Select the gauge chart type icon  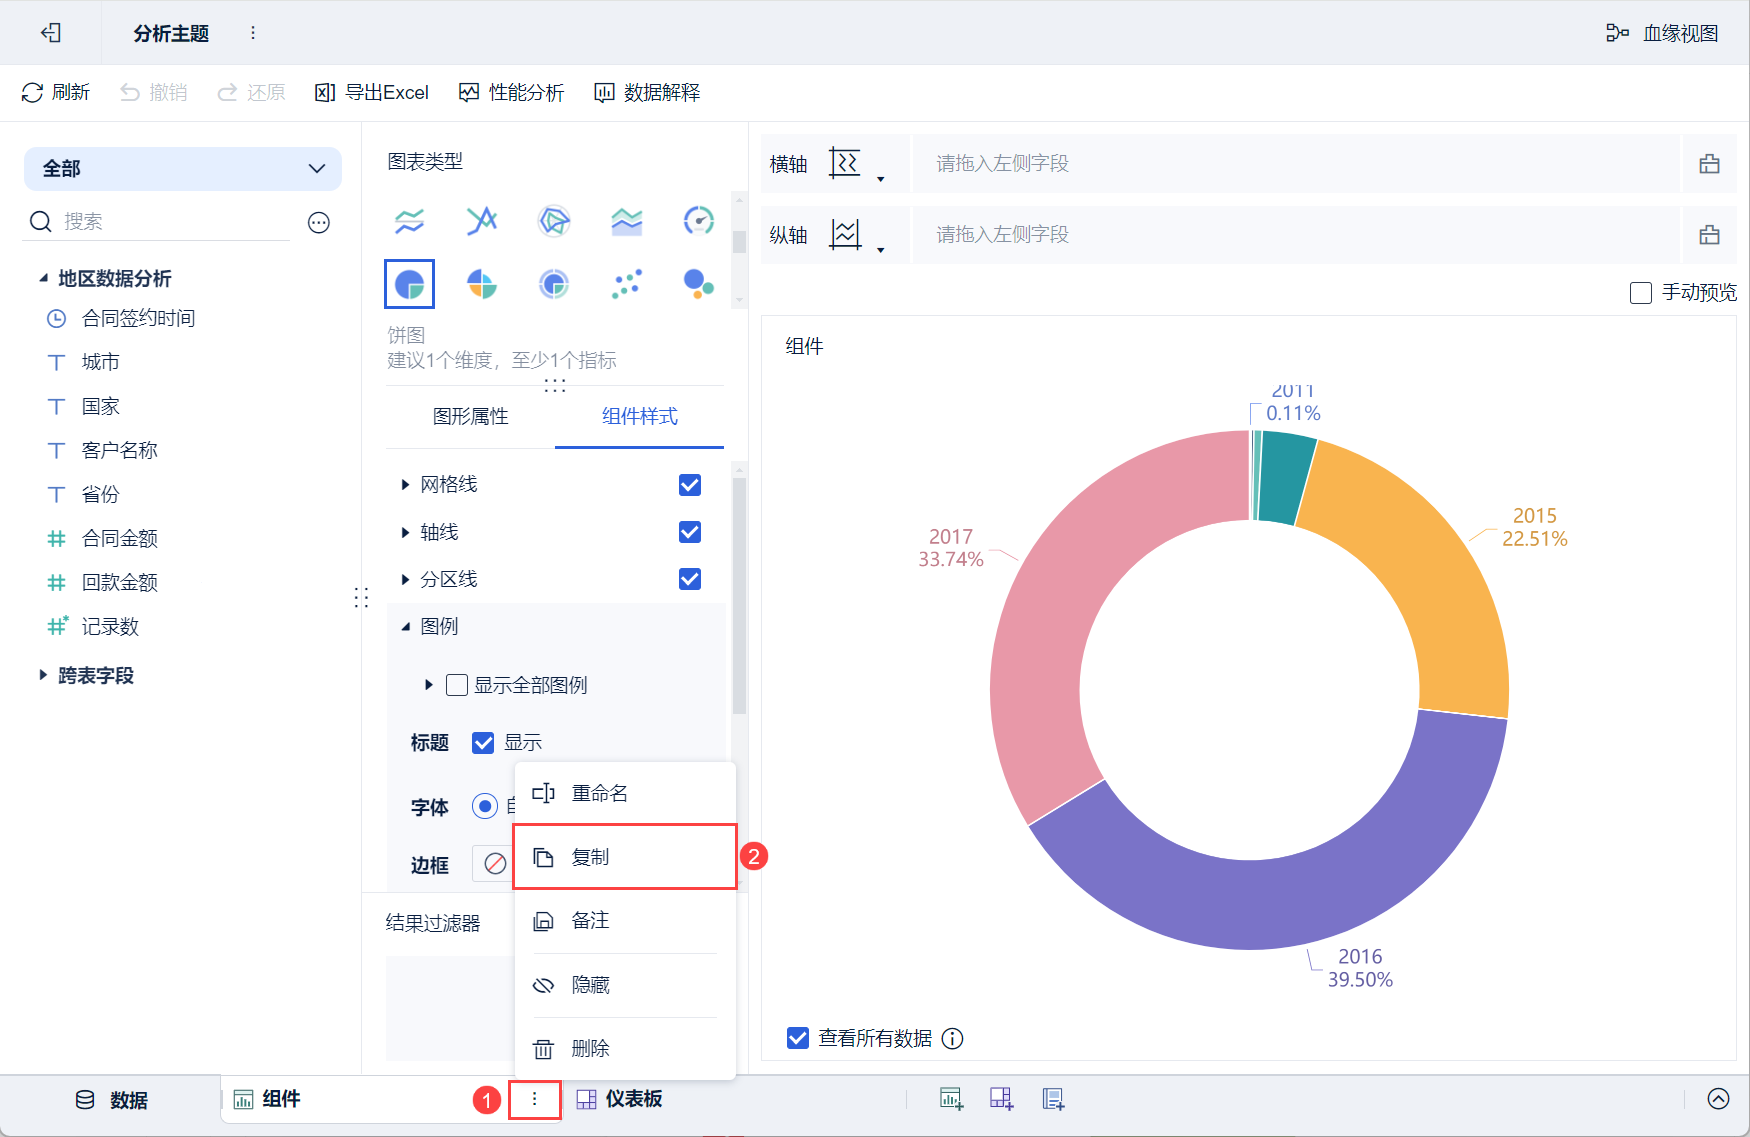(x=699, y=220)
